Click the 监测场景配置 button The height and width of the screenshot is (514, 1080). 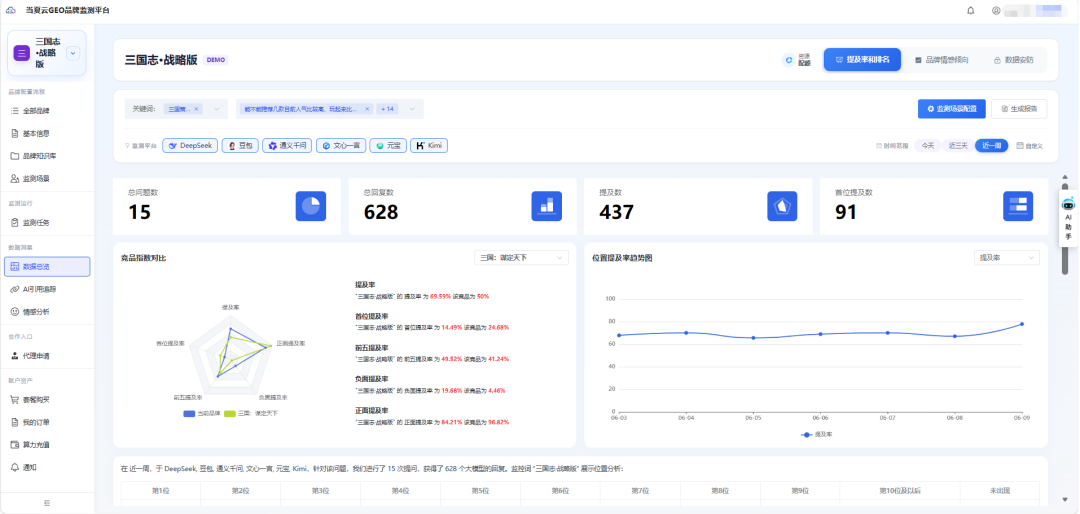tap(951, 109)
